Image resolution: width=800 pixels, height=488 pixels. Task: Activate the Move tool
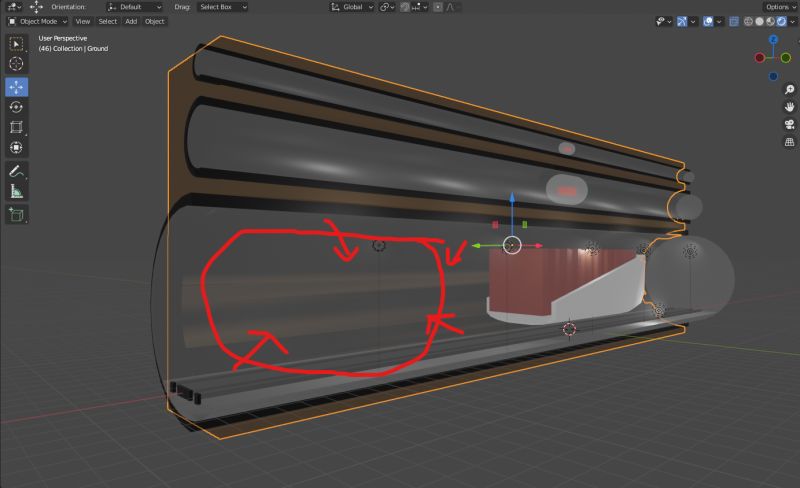pos(16,87)
